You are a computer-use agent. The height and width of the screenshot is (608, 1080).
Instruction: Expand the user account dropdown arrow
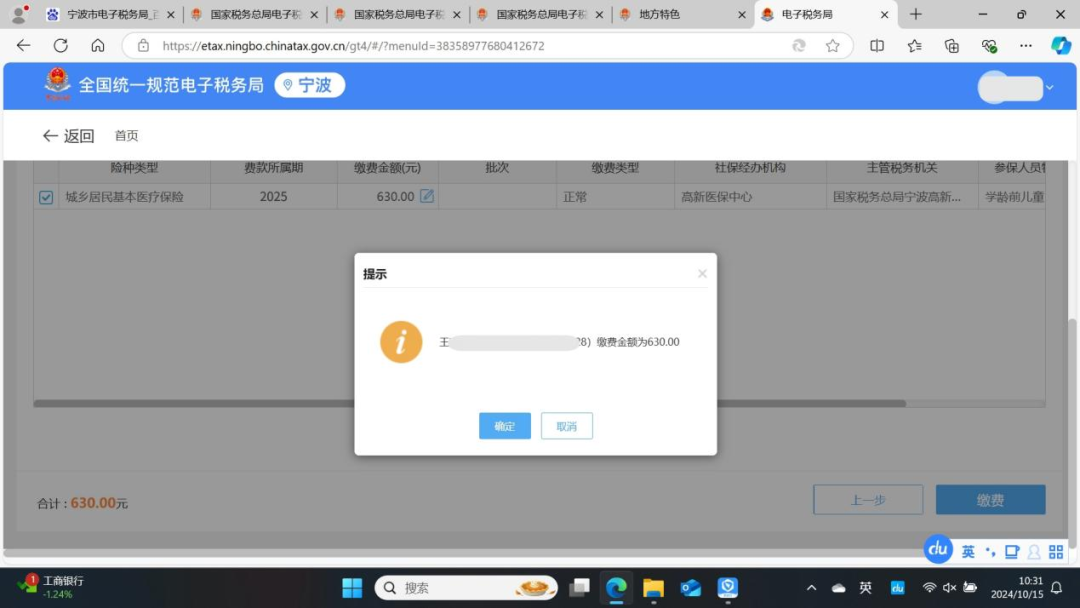pos(1049,88)
